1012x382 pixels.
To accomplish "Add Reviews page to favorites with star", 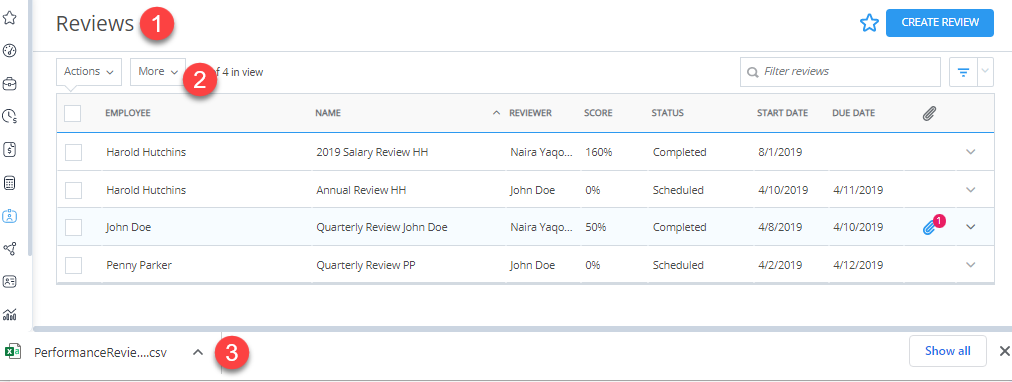I will [869, 23].
